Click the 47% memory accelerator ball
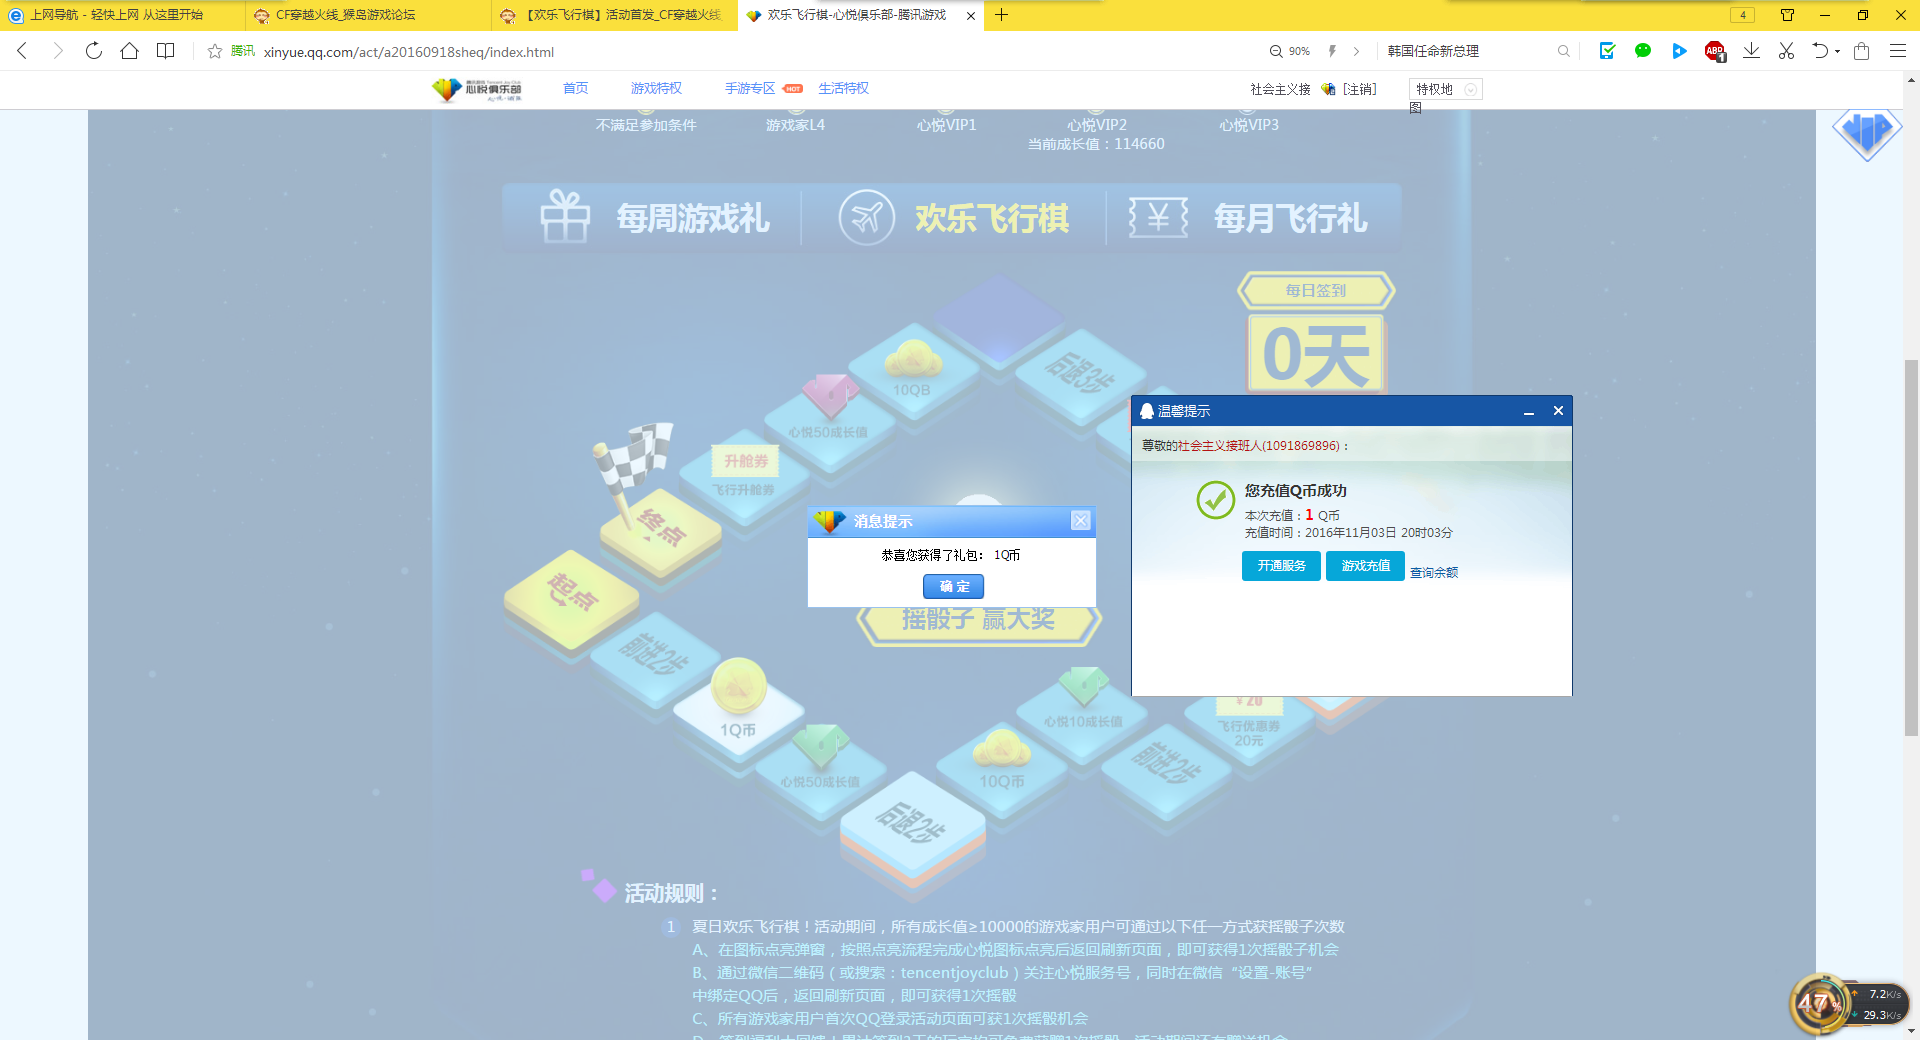 pyautogui.click(x=1819, y=1003)
